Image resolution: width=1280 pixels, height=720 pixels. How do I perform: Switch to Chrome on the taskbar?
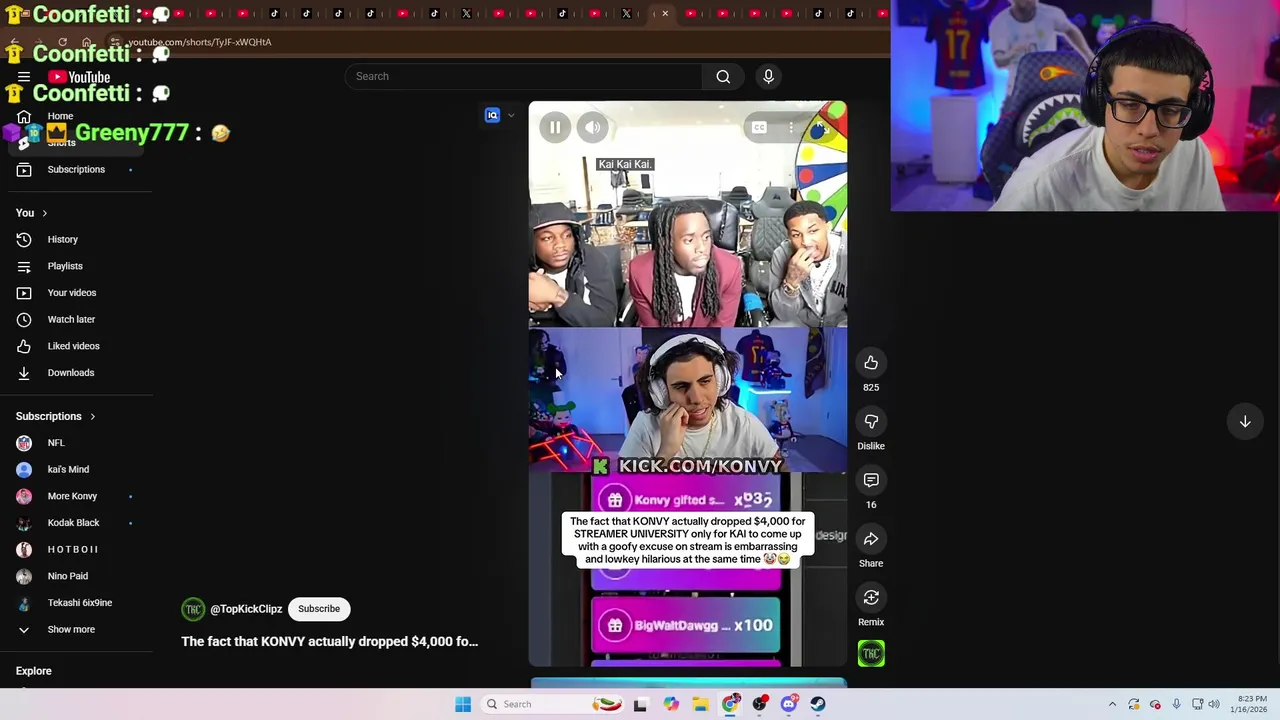[731, 704]
